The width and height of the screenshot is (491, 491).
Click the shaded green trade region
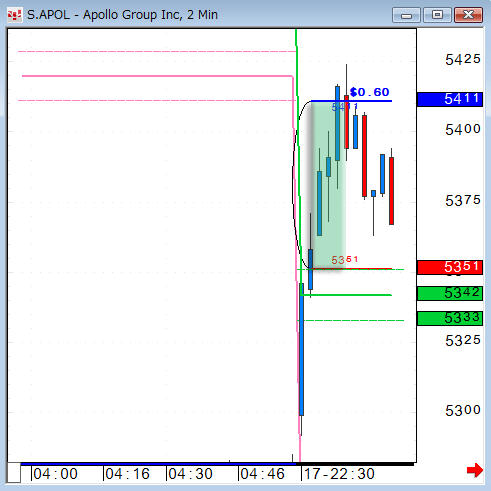(x=328, y=185)
